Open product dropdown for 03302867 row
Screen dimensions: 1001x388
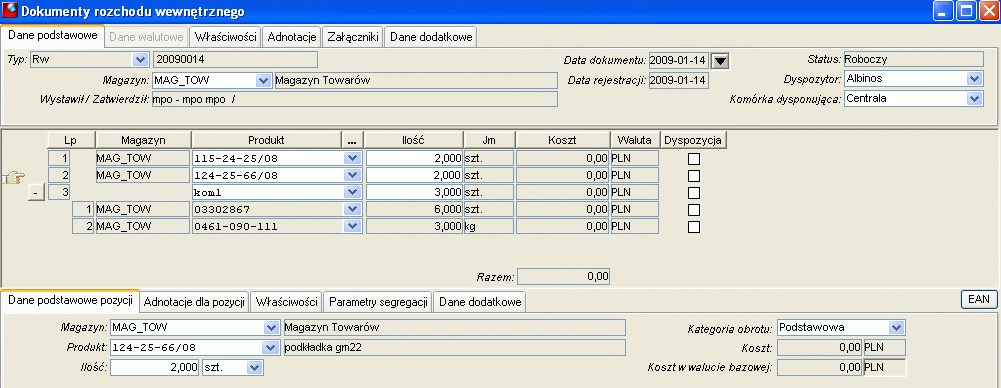353,209
